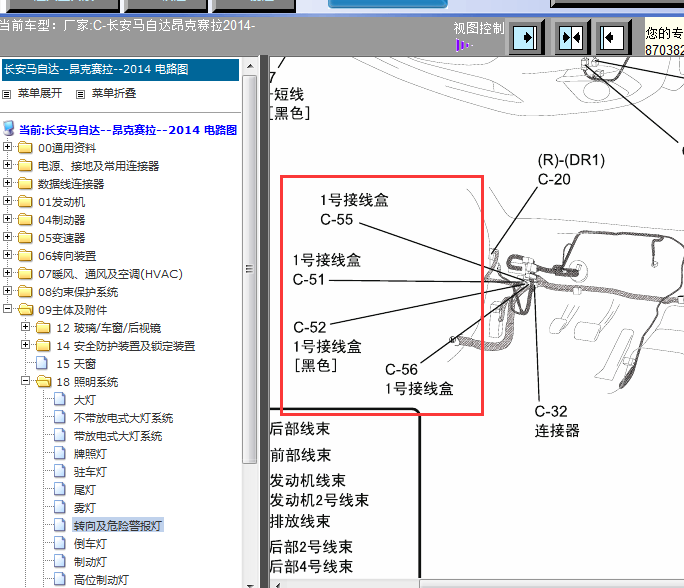The width and height of the screenshot is (684, 588).
Task: Click the view control left-arrow icon
Action: tap(612, 38)
